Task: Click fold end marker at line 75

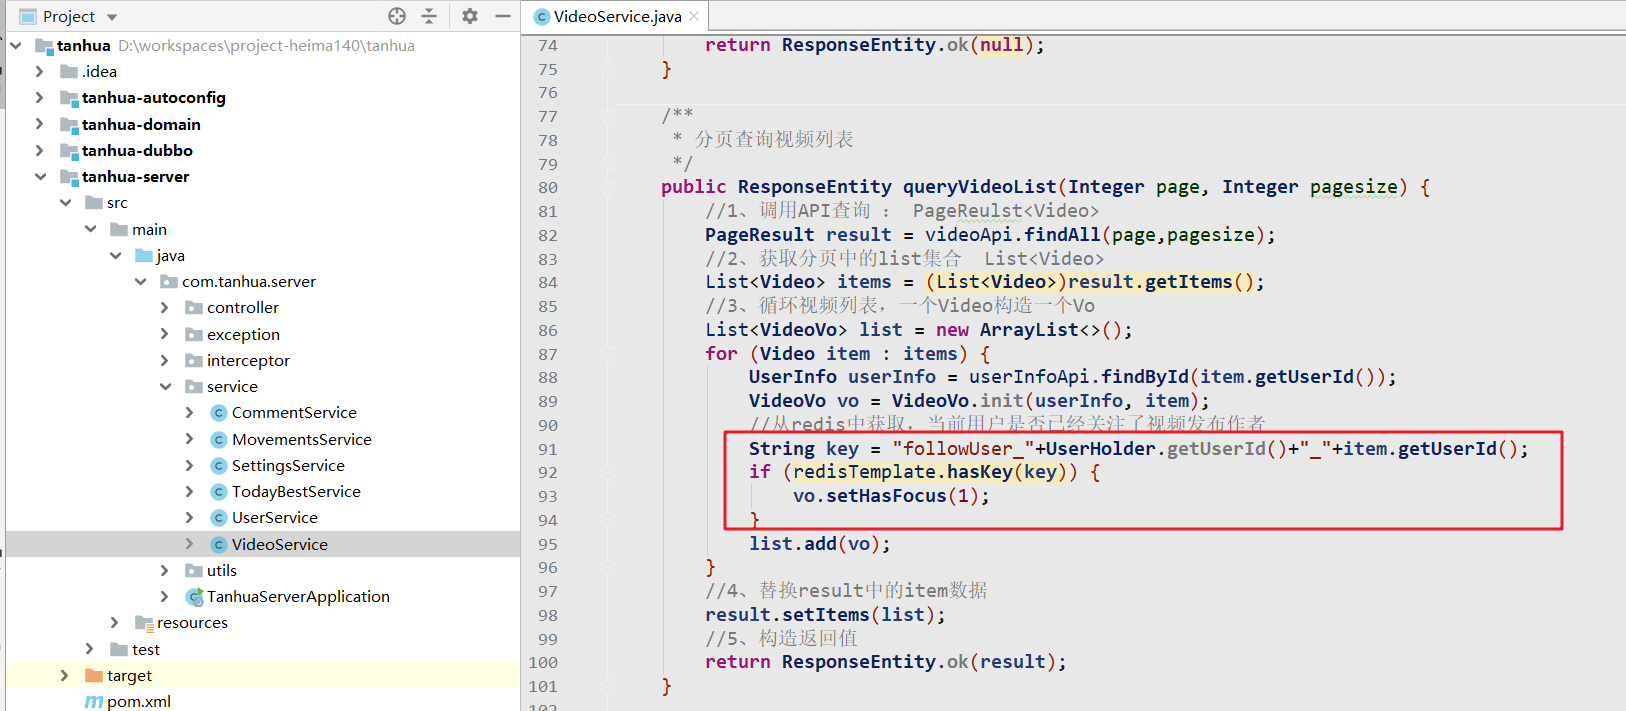Action: coord(608,69)
